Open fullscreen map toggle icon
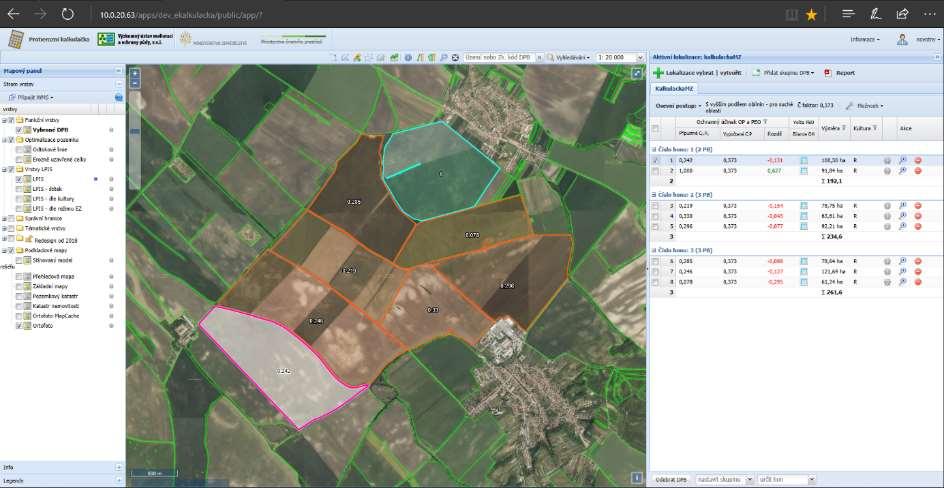Screen dimensions: 944x488 coord(637,73)
